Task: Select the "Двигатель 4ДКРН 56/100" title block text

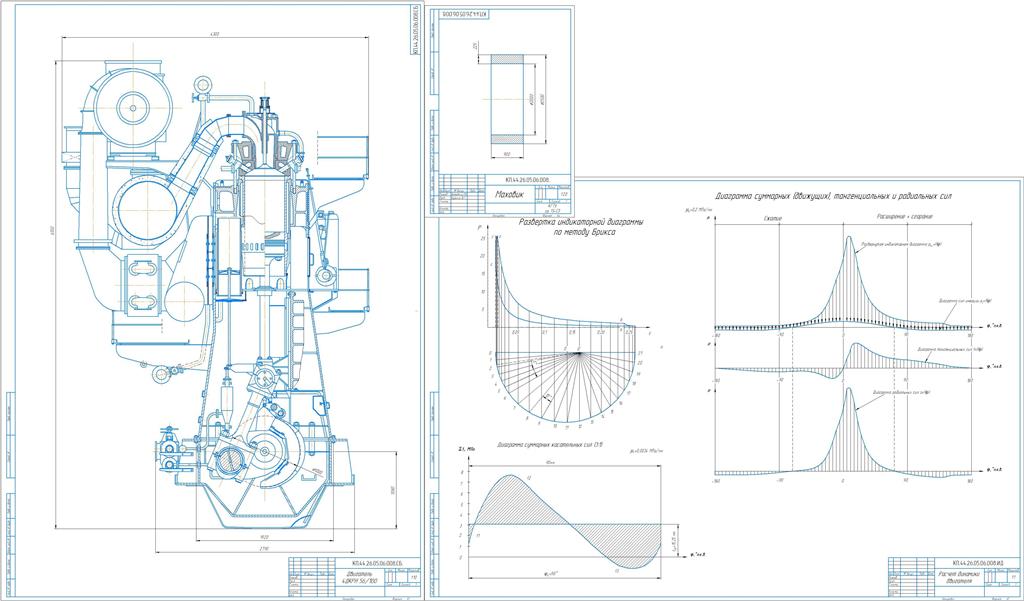Action: [x=359, y=577]
